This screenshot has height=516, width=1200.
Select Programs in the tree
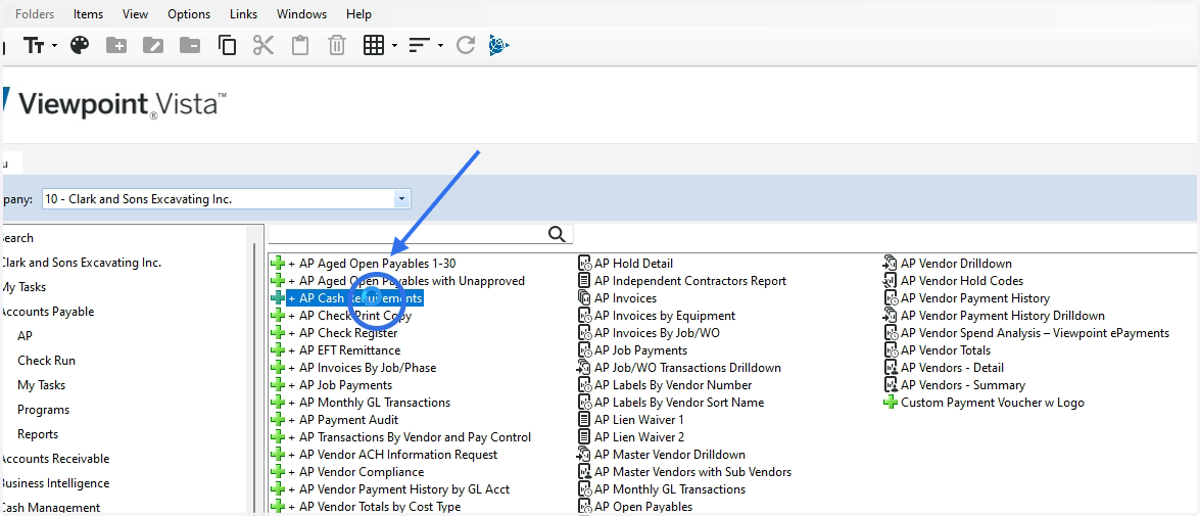(x=43, y=410)
